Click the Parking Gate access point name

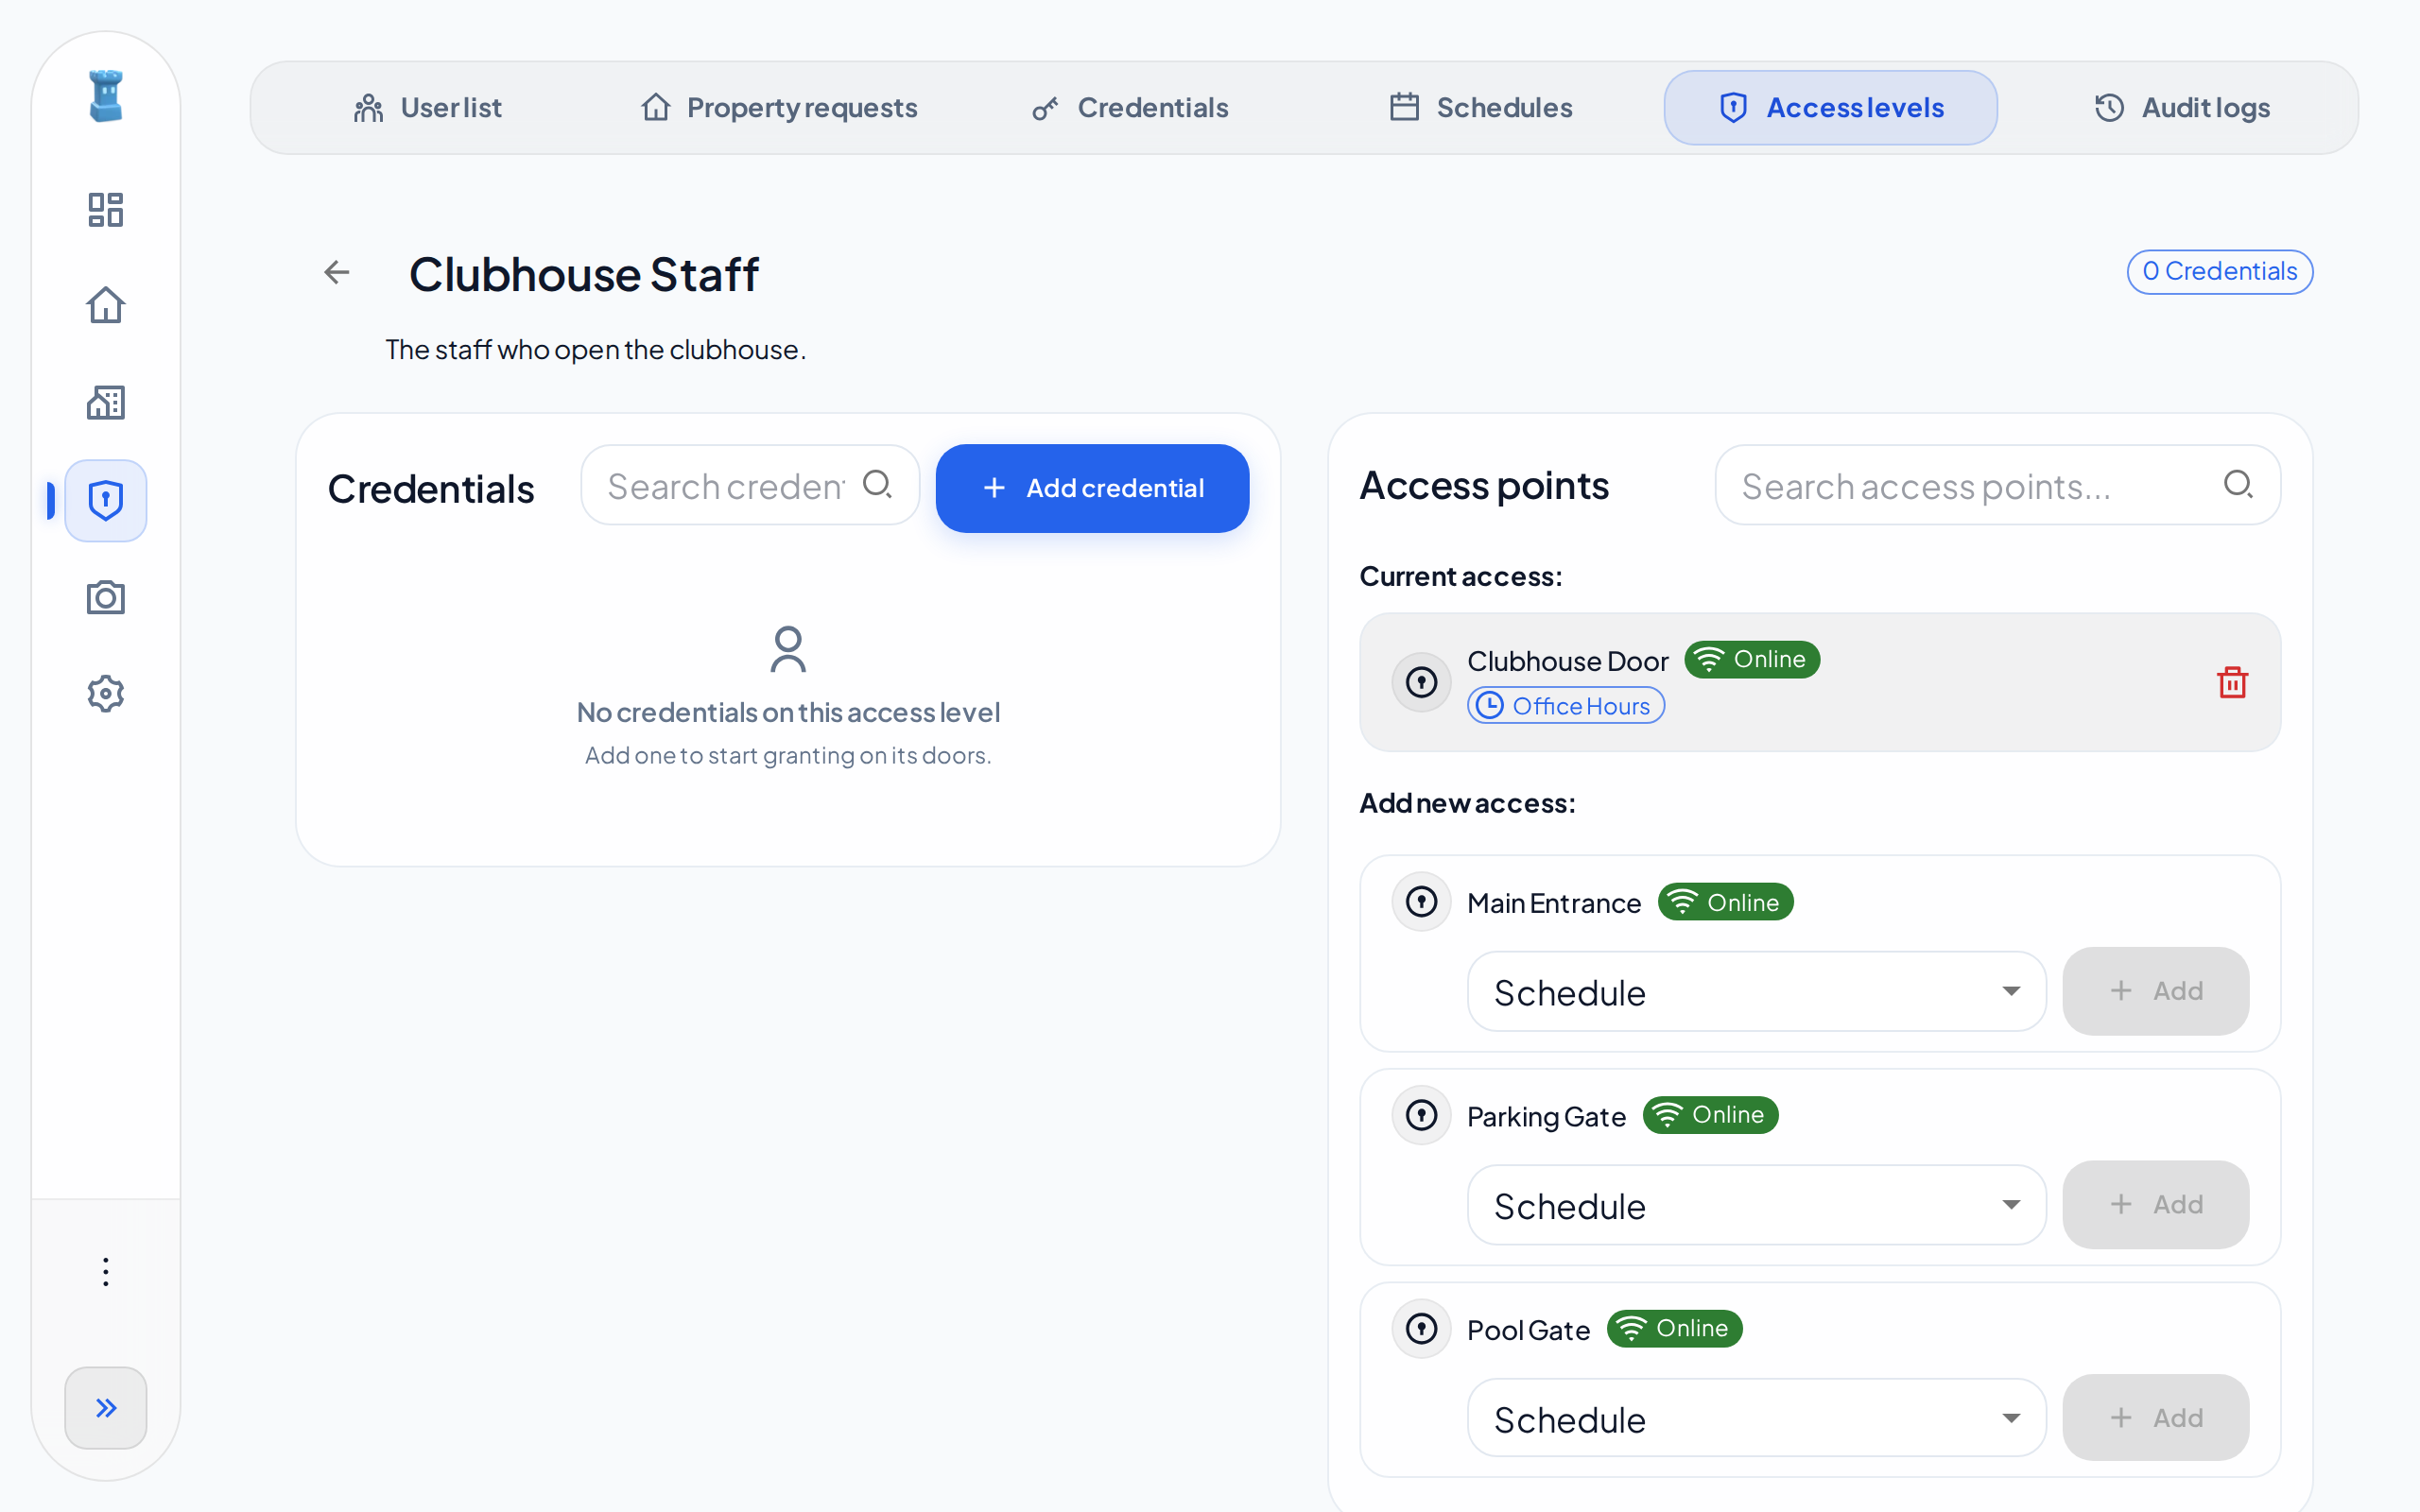click(1546, 1116)
